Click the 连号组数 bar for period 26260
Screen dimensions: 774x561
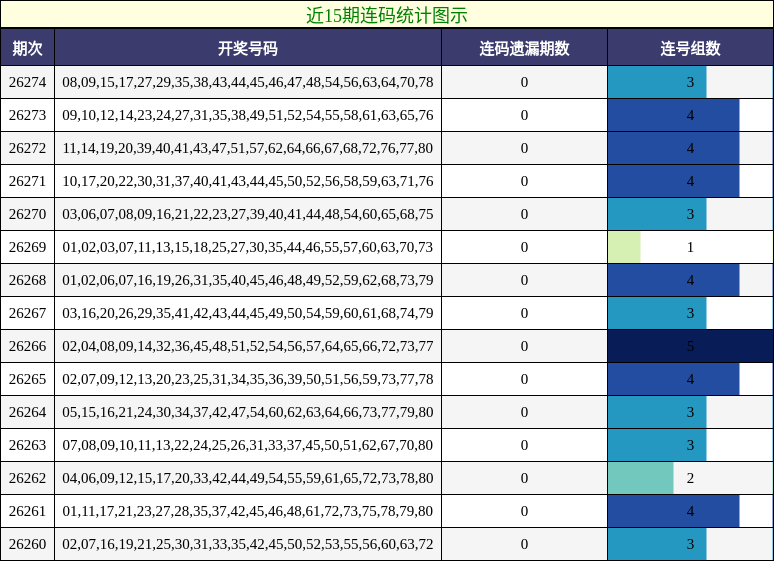[657, 544]
